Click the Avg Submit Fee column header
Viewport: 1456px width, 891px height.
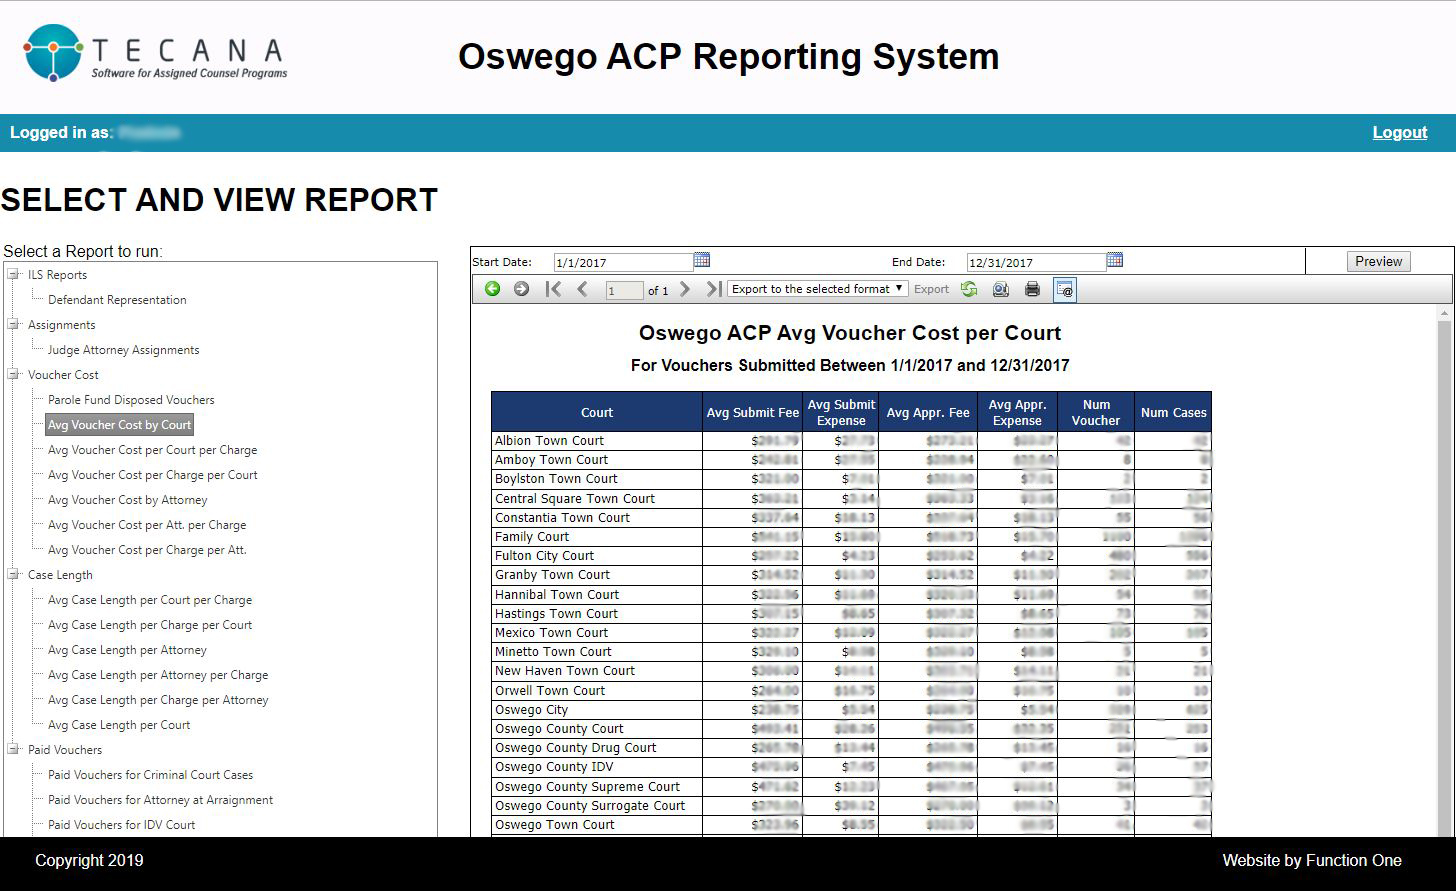(x=752, y=412)
